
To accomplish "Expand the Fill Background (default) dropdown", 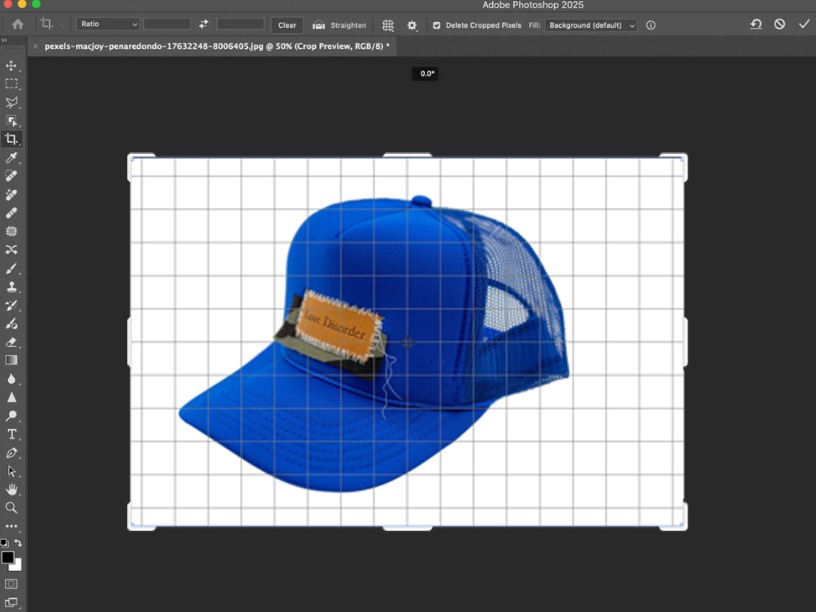I will coord(590,25).
